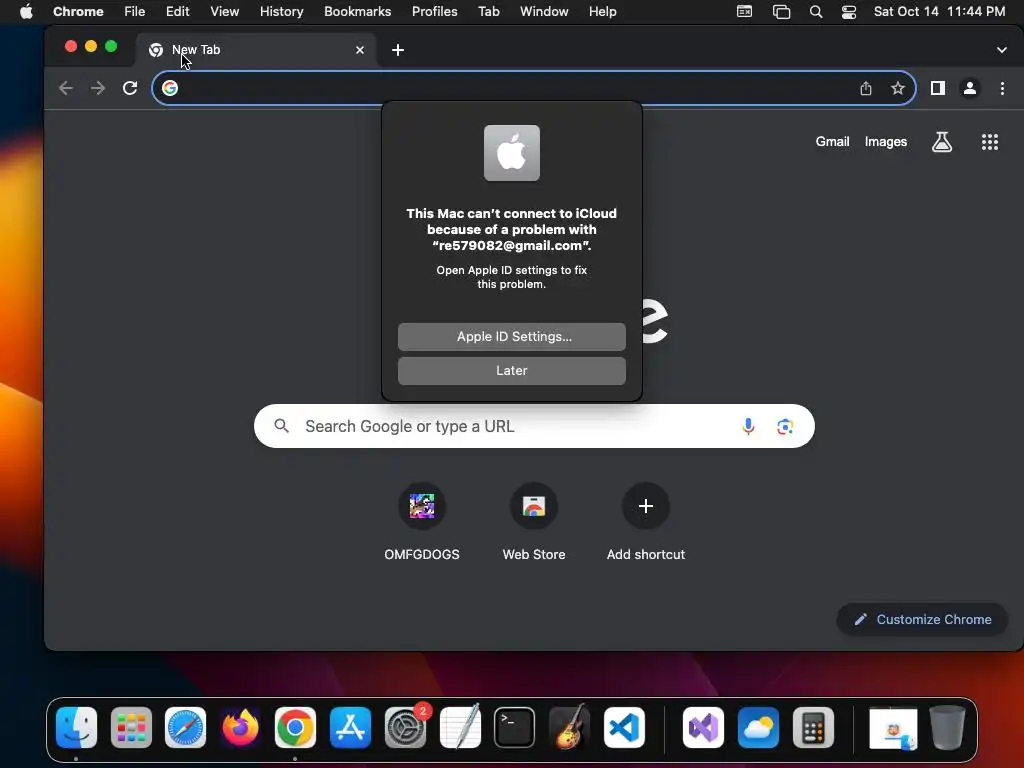
Task: Open Chrome three-dot menu
Action: [1002, 88]
